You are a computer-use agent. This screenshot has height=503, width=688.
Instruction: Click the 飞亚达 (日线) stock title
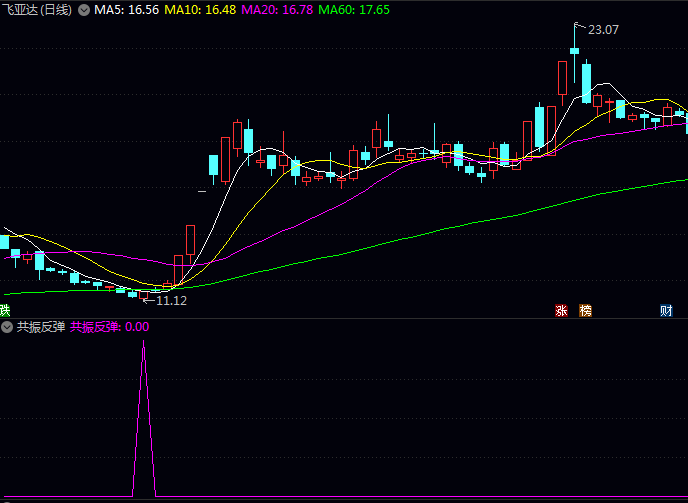click(x=37, y=9)
